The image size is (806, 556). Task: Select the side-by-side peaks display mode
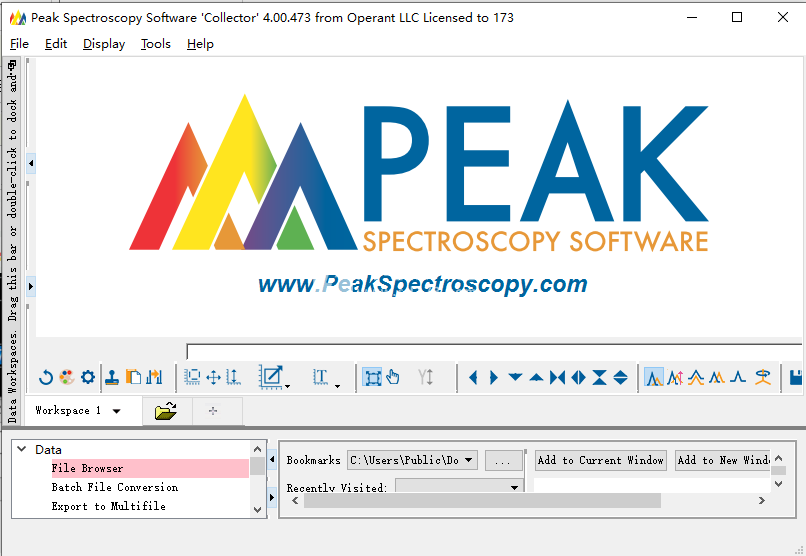tap(717, 378)
